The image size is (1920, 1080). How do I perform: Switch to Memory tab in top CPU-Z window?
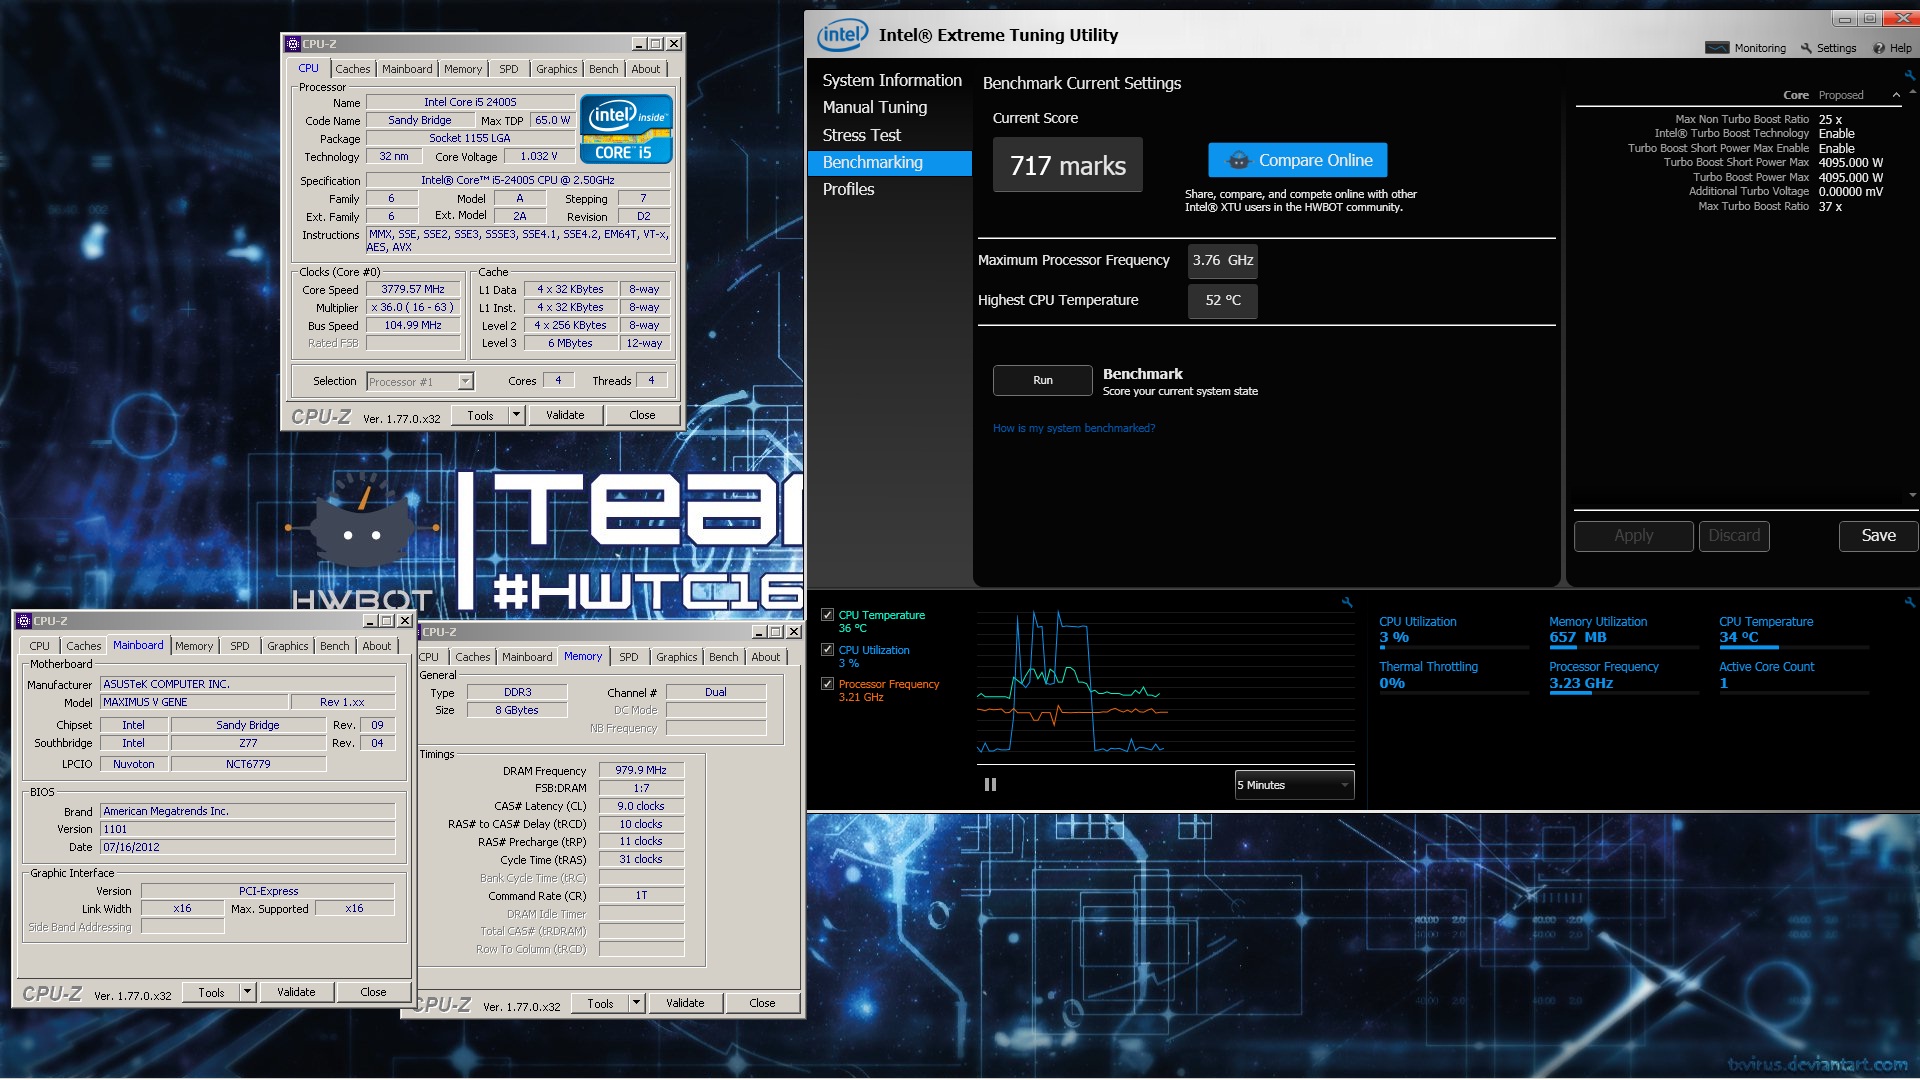pos(463,69)
